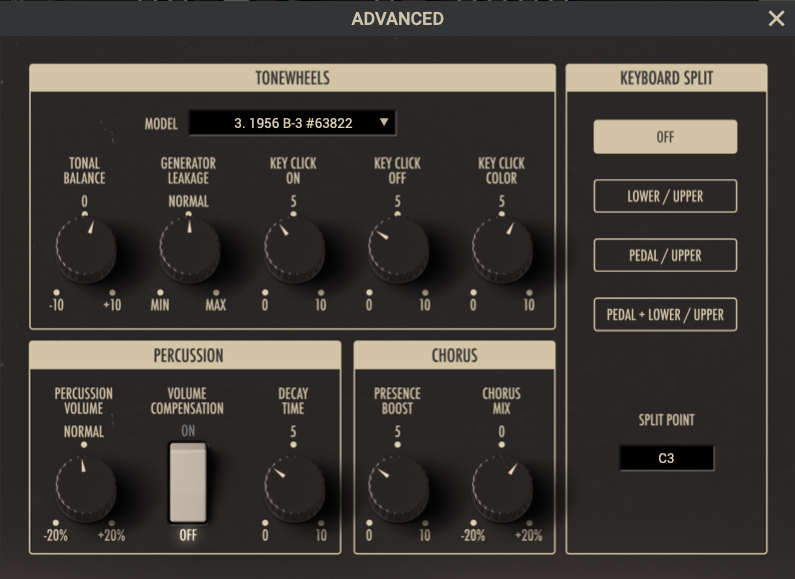The width and height of the screenshot is (795, 579).
Task: Click the Decay Time knob
Action: point(294,485)
